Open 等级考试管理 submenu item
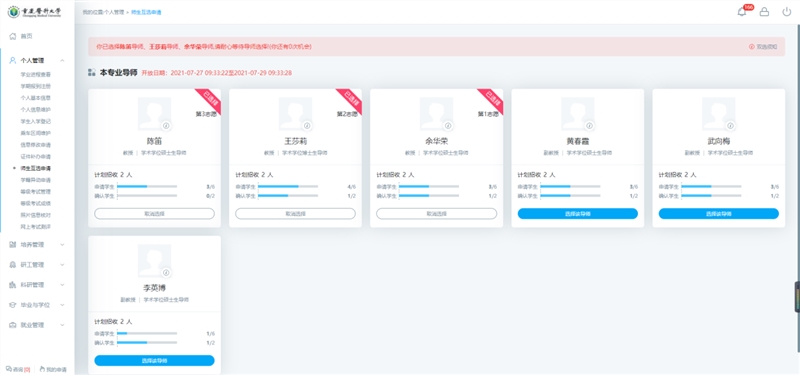The image size is (800, 375). click(x=36, y=191)
